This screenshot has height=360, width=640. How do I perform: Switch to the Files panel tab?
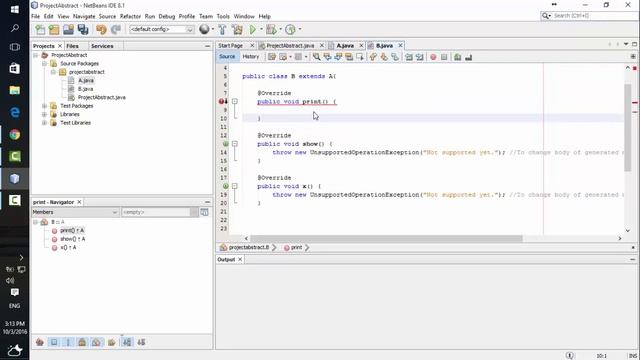point(72,46)
